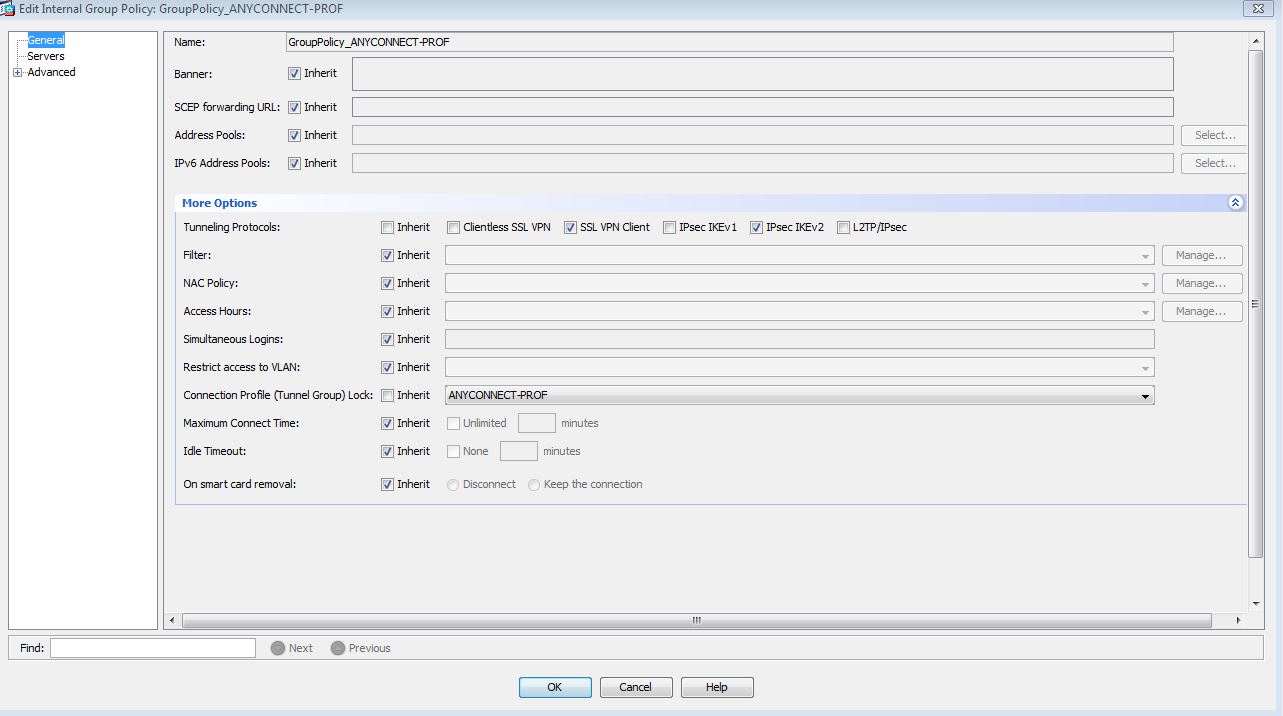The width and height of the screenshot is (1283, 716).
Task: Disable SSL VPN Client protocol
Action: click(570, 227)
